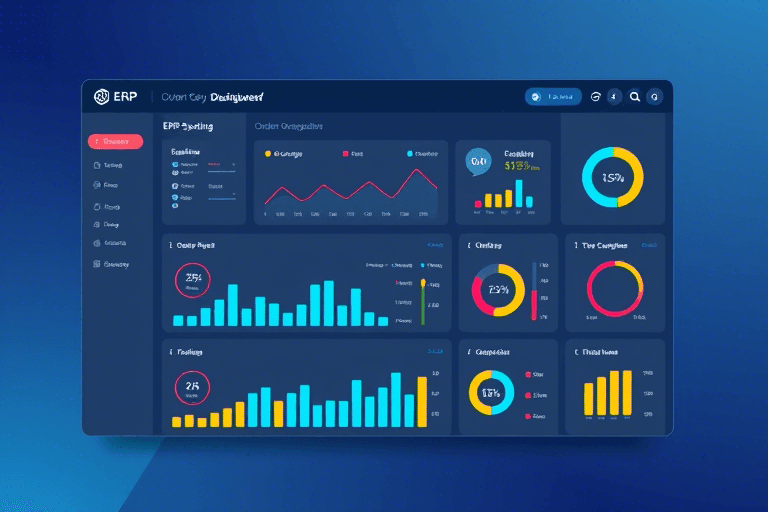Click the dashboard title text next to ERP
The image size is (768, 512).
click(210, 97)
